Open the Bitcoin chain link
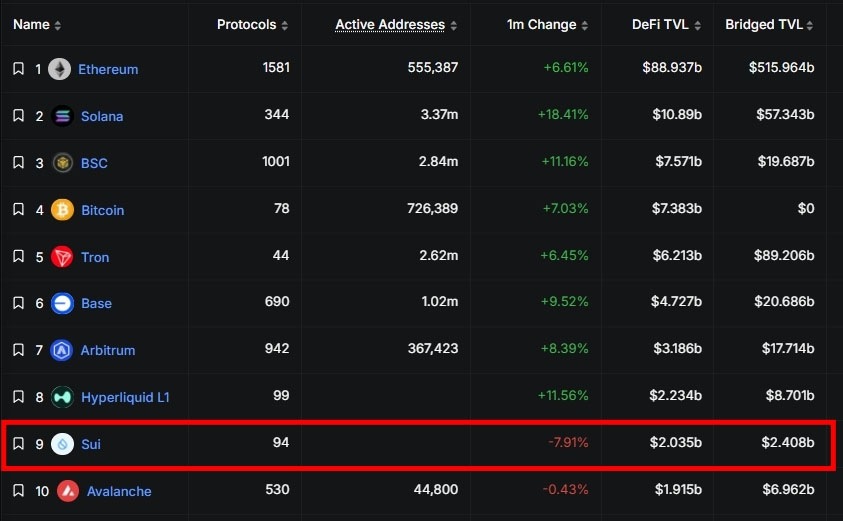 (x=103, y=210)
